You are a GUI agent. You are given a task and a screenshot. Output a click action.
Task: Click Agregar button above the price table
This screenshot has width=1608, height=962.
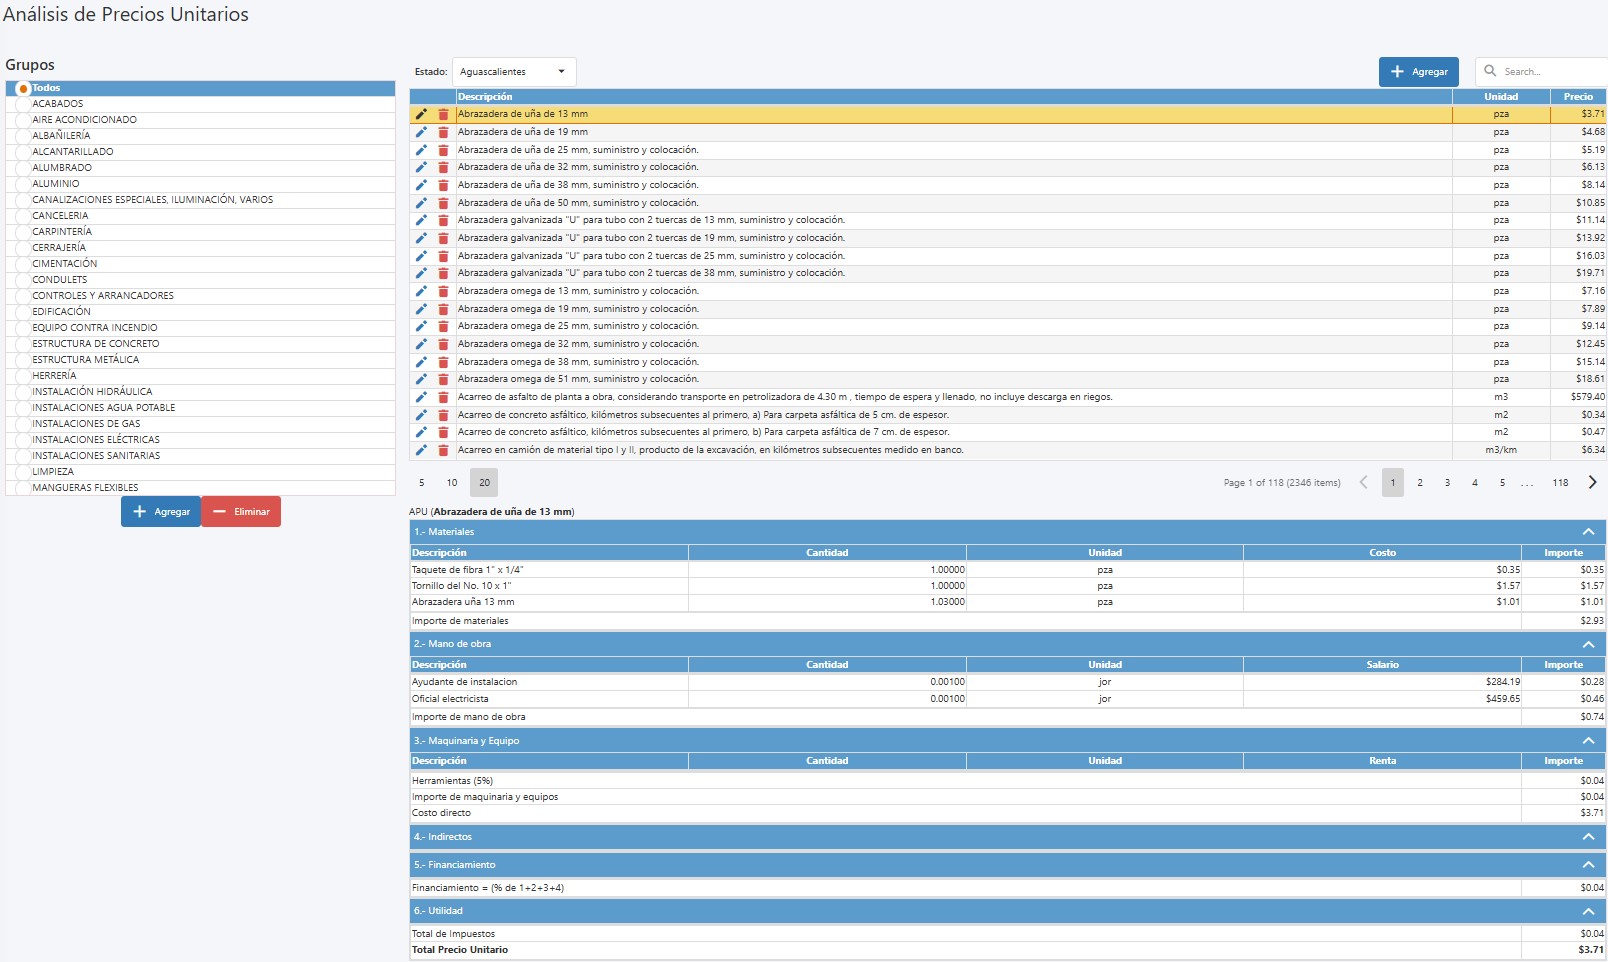click(1418, 72)
